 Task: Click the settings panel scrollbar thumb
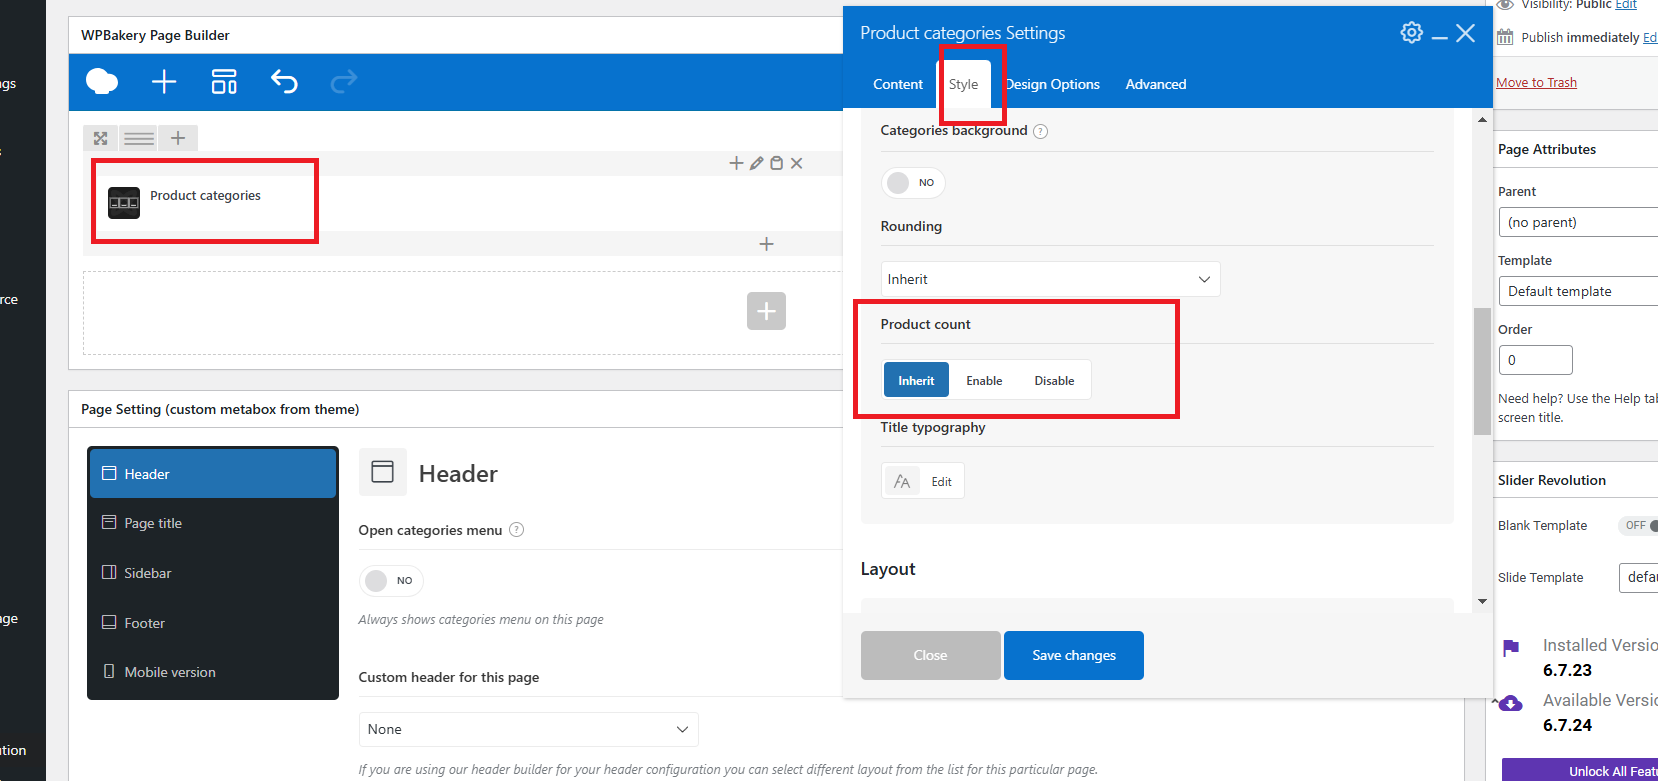[1482, 372]
